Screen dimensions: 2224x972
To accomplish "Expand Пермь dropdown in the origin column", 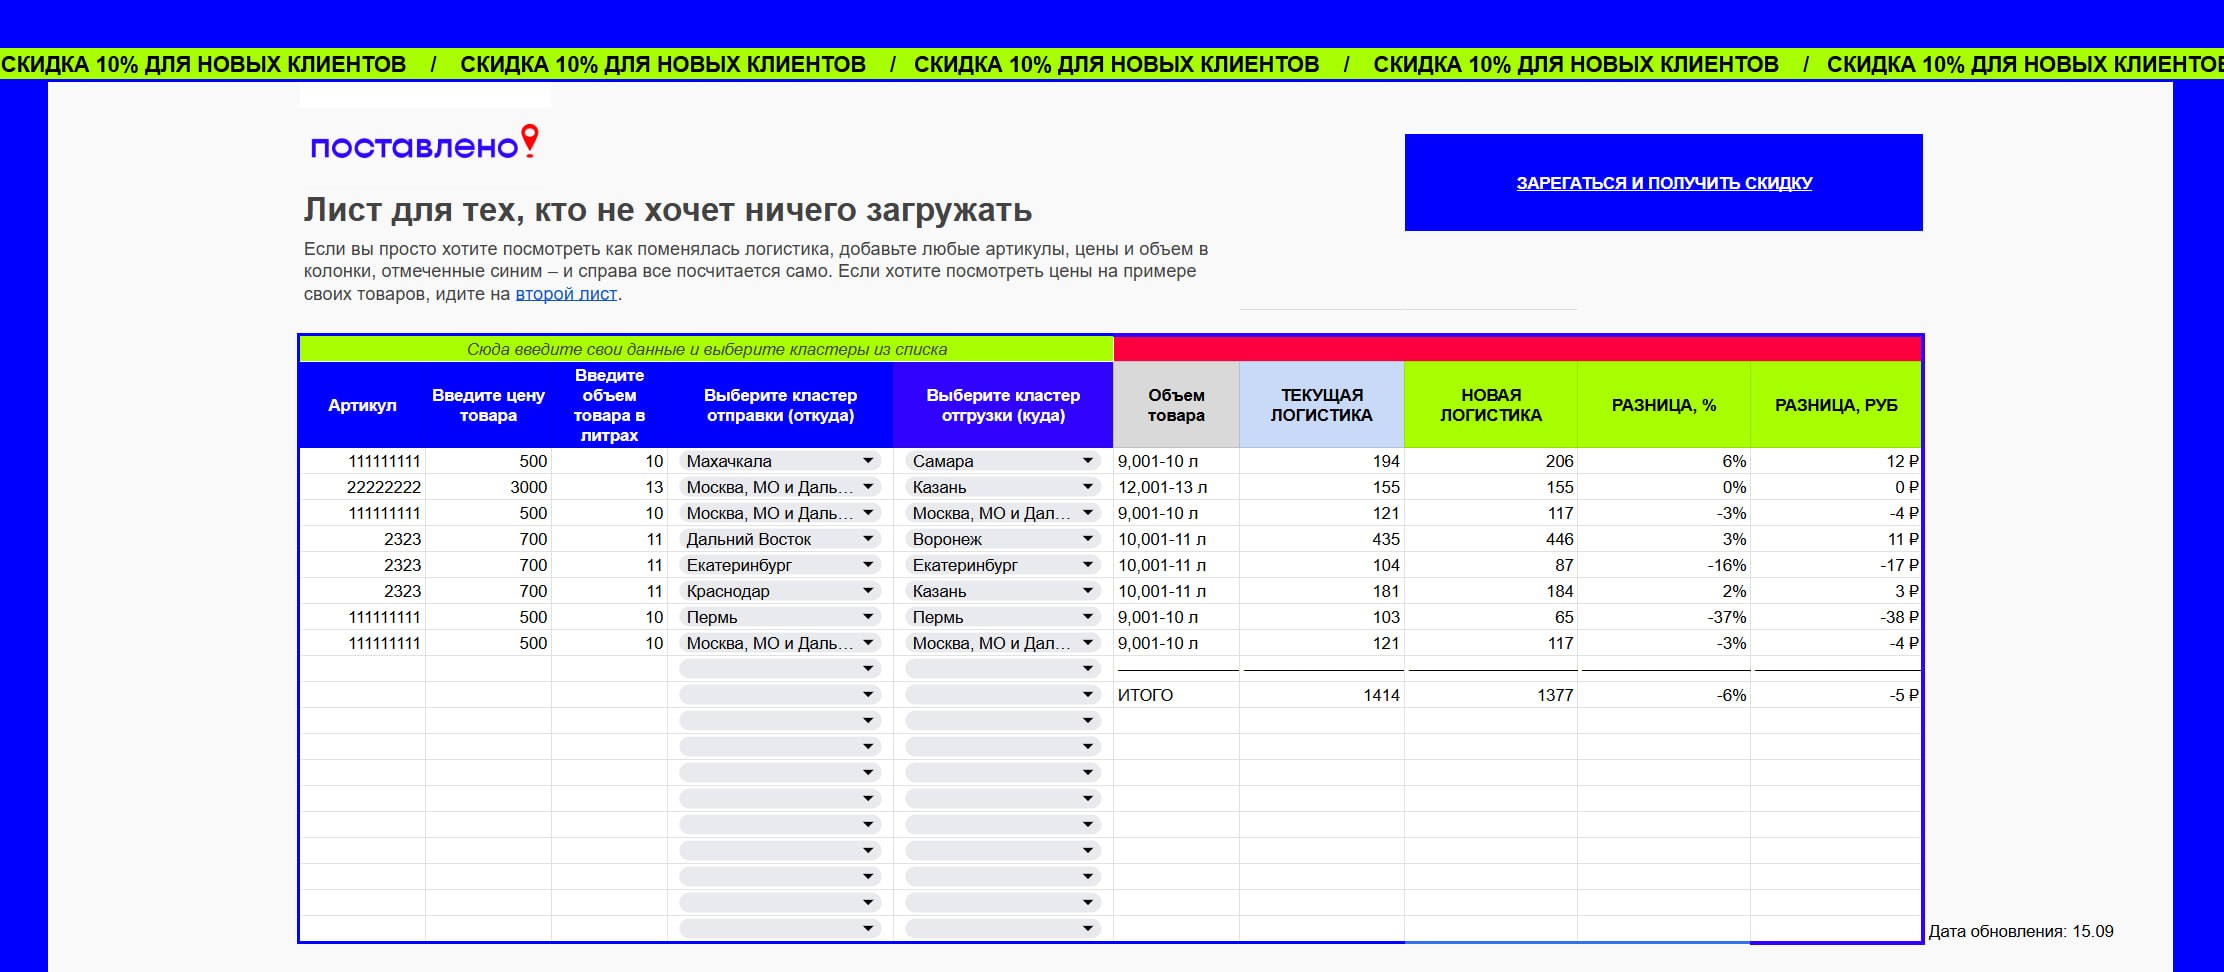I will tap(780, 617).
